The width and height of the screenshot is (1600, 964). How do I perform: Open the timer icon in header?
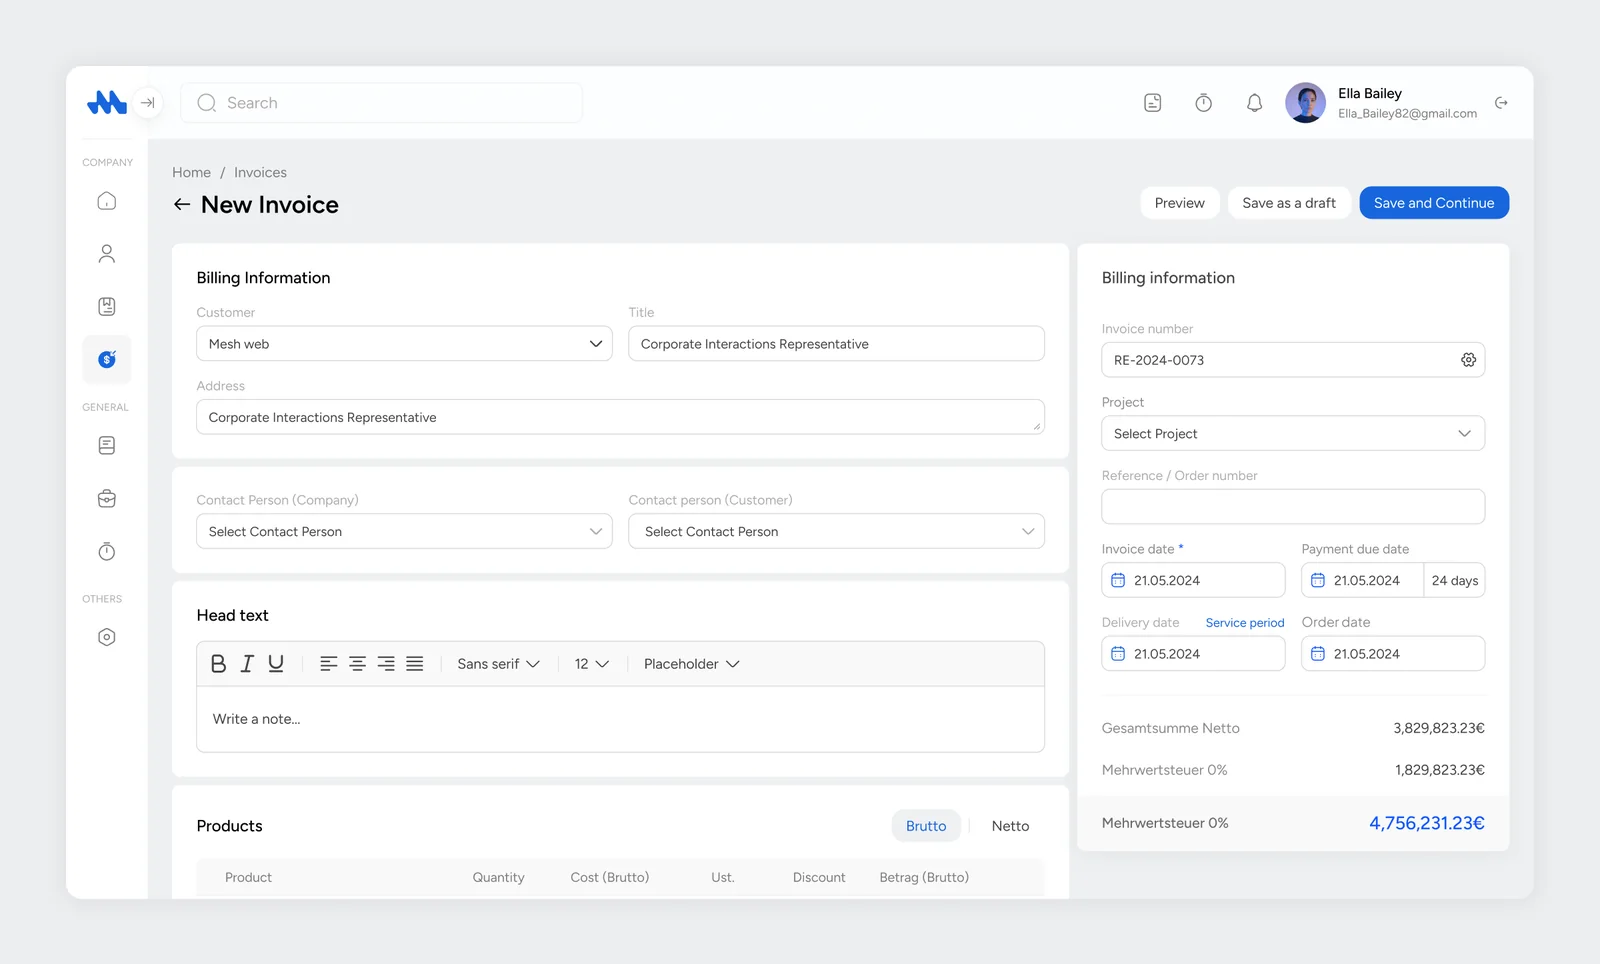point(1204,103)
